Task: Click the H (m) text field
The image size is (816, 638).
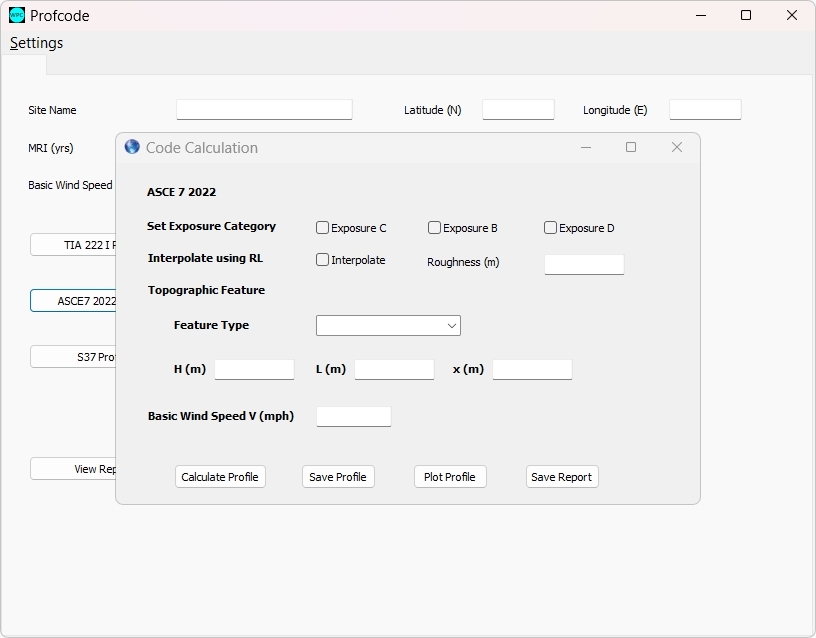Action: [254, 370]
